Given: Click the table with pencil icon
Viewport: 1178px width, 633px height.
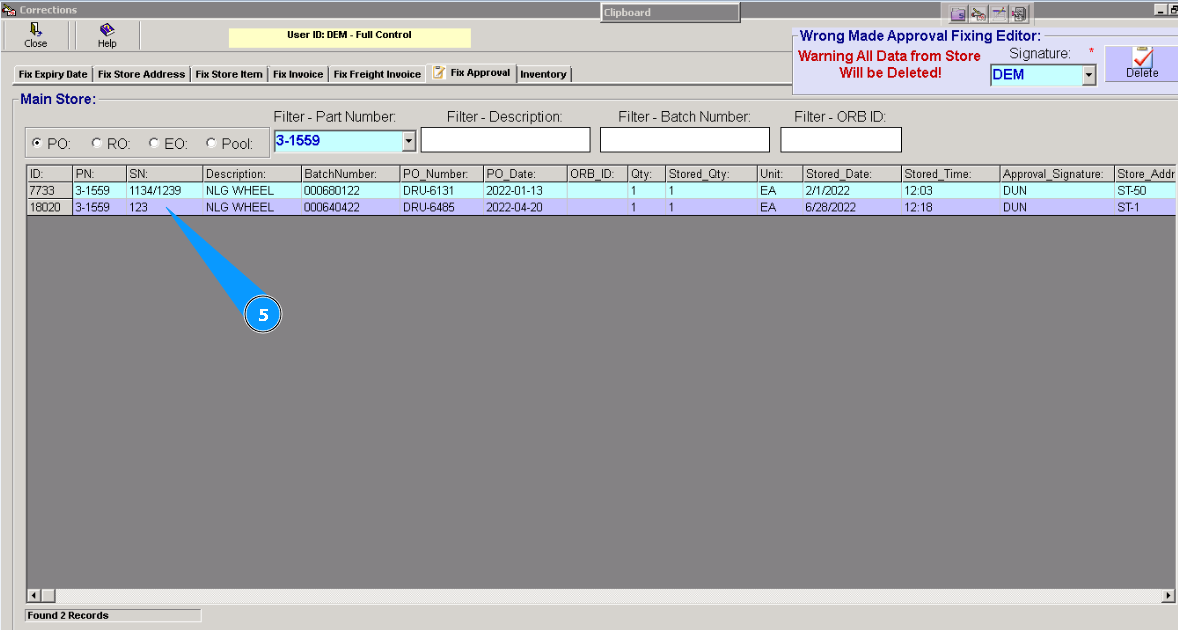Looking at the screenshot, I should coord(998,14).
